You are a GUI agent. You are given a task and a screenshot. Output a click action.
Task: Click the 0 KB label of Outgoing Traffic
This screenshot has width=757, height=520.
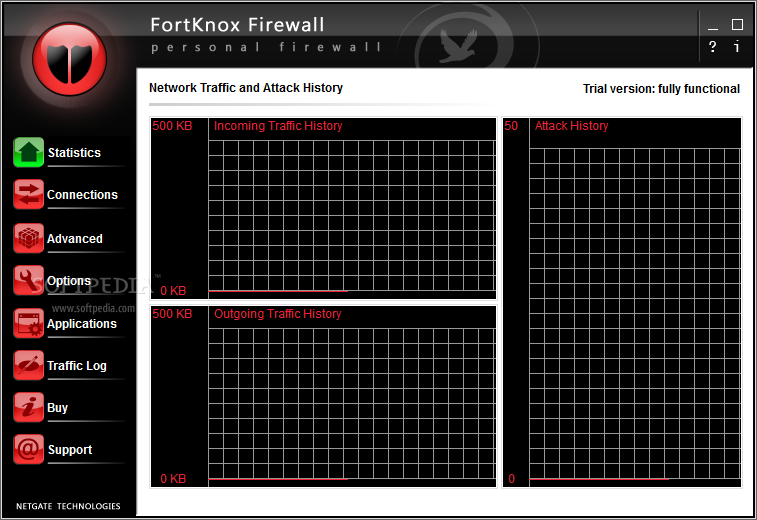click(x=173, y=478)
